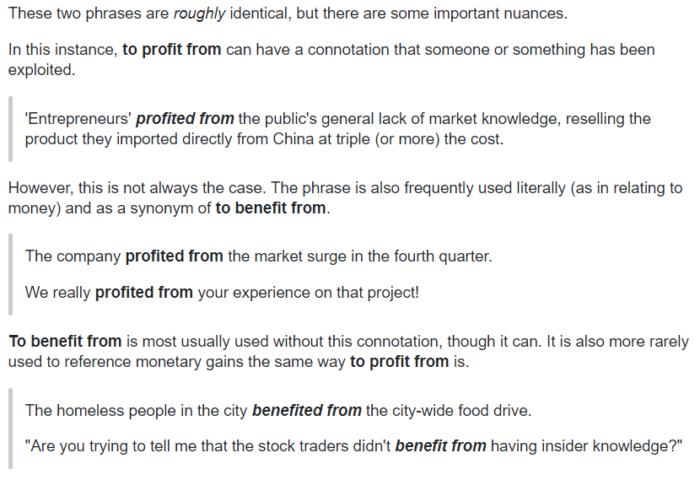The height and width of the screenshot is (480, 700).
Task: Click "profited from" in the company market surge sentence
Action: click(174, 256)
